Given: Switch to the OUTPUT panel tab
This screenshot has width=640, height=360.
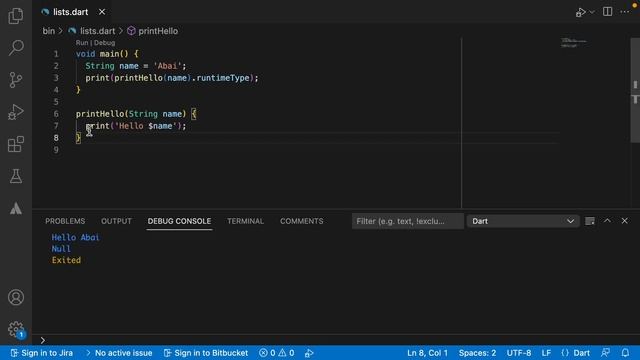Looking at the screenshot, I should pos(116,221).
